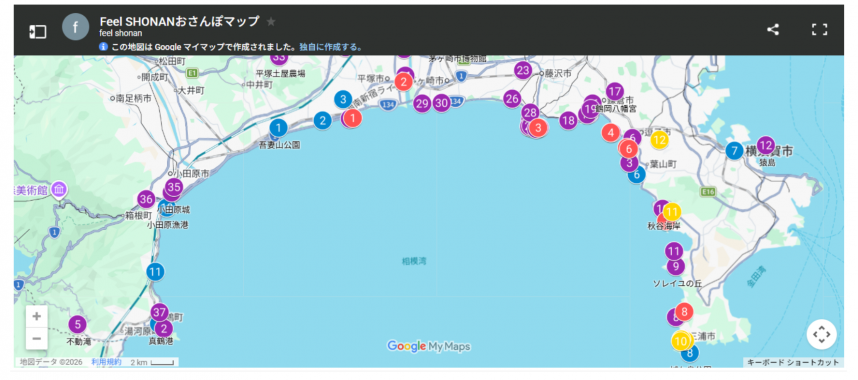
Task: Select red marker 8 near 三浦市
Action: pos(684,312)
